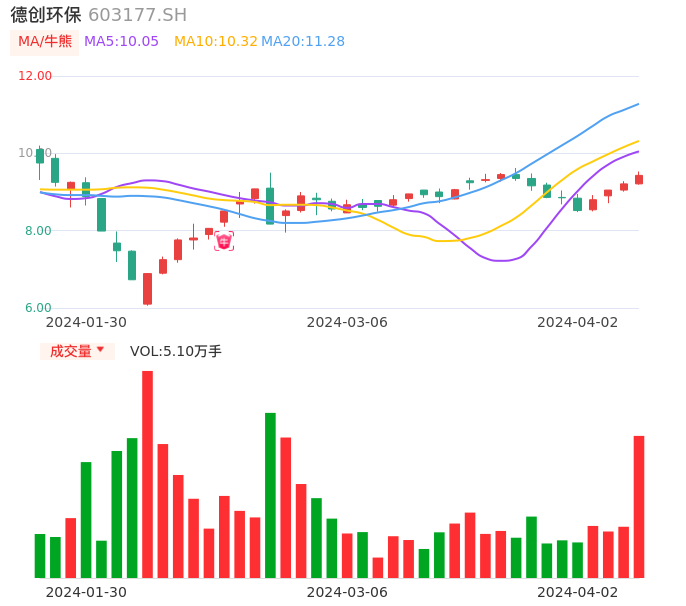Click the 12.00 price axis label
686x606 pixels.
35,76
